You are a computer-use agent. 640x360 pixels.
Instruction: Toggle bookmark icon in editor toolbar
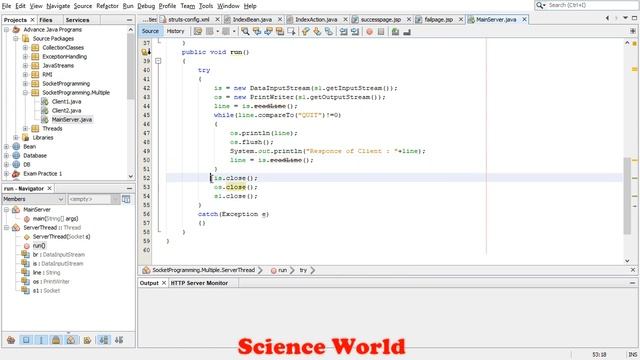tap(328, 31)
